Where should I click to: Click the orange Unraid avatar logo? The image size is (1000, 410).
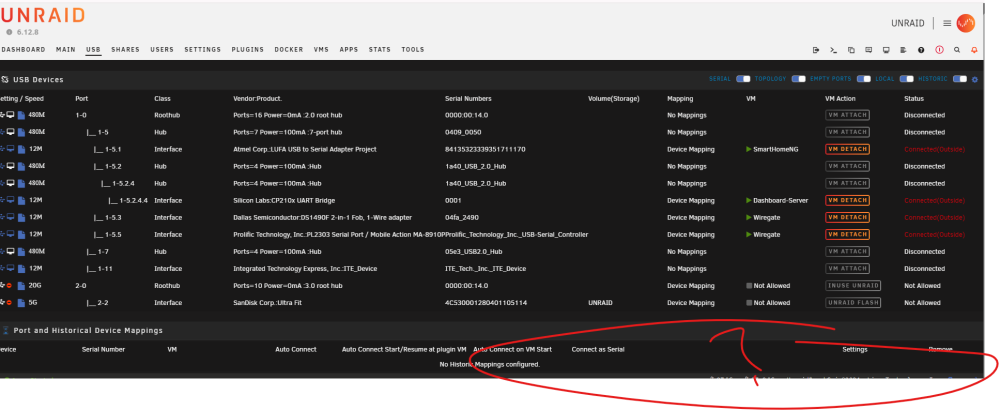pyautogui.click(x=966, y=24)
